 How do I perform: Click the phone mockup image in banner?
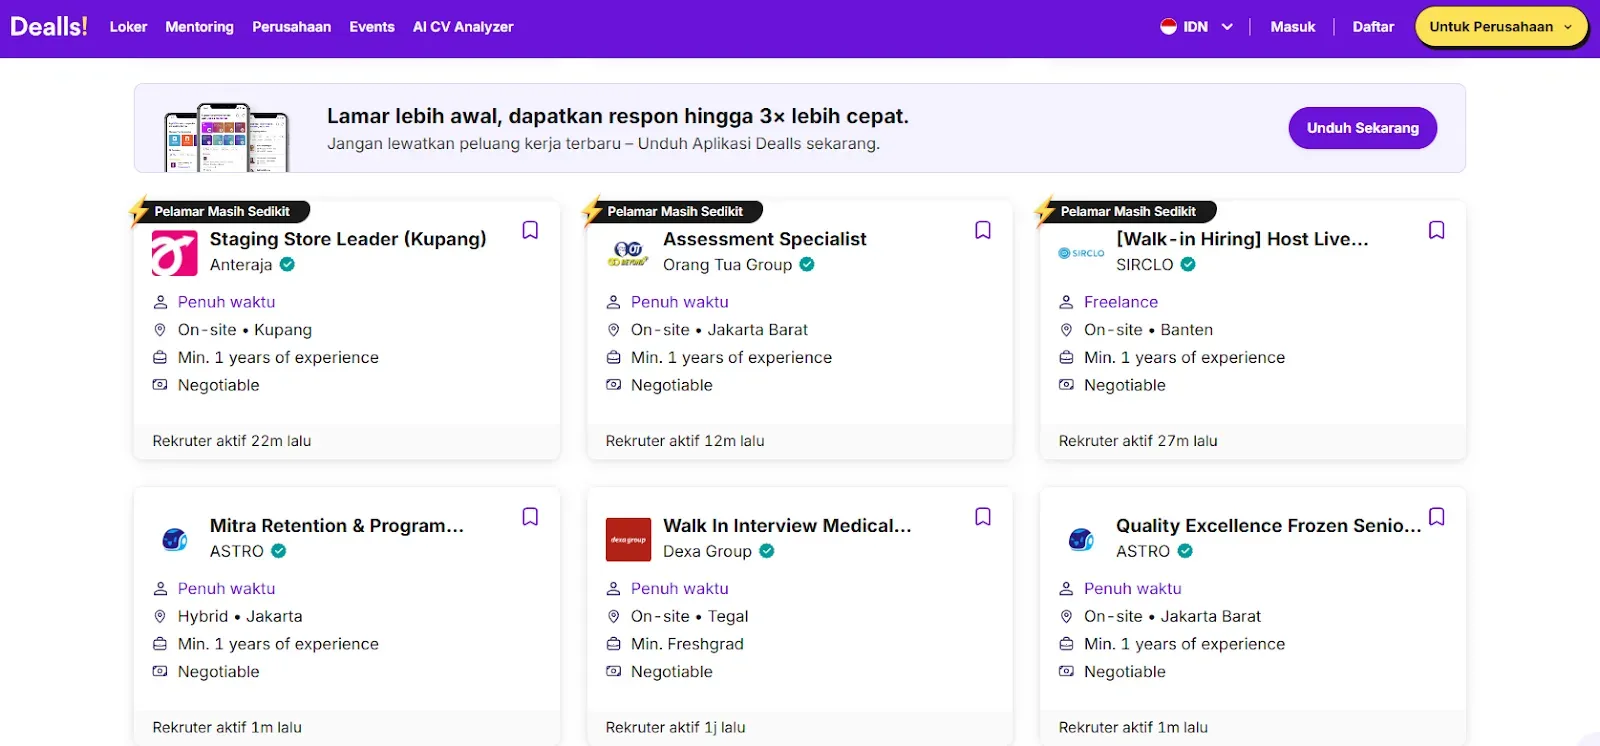coord(226,137)
